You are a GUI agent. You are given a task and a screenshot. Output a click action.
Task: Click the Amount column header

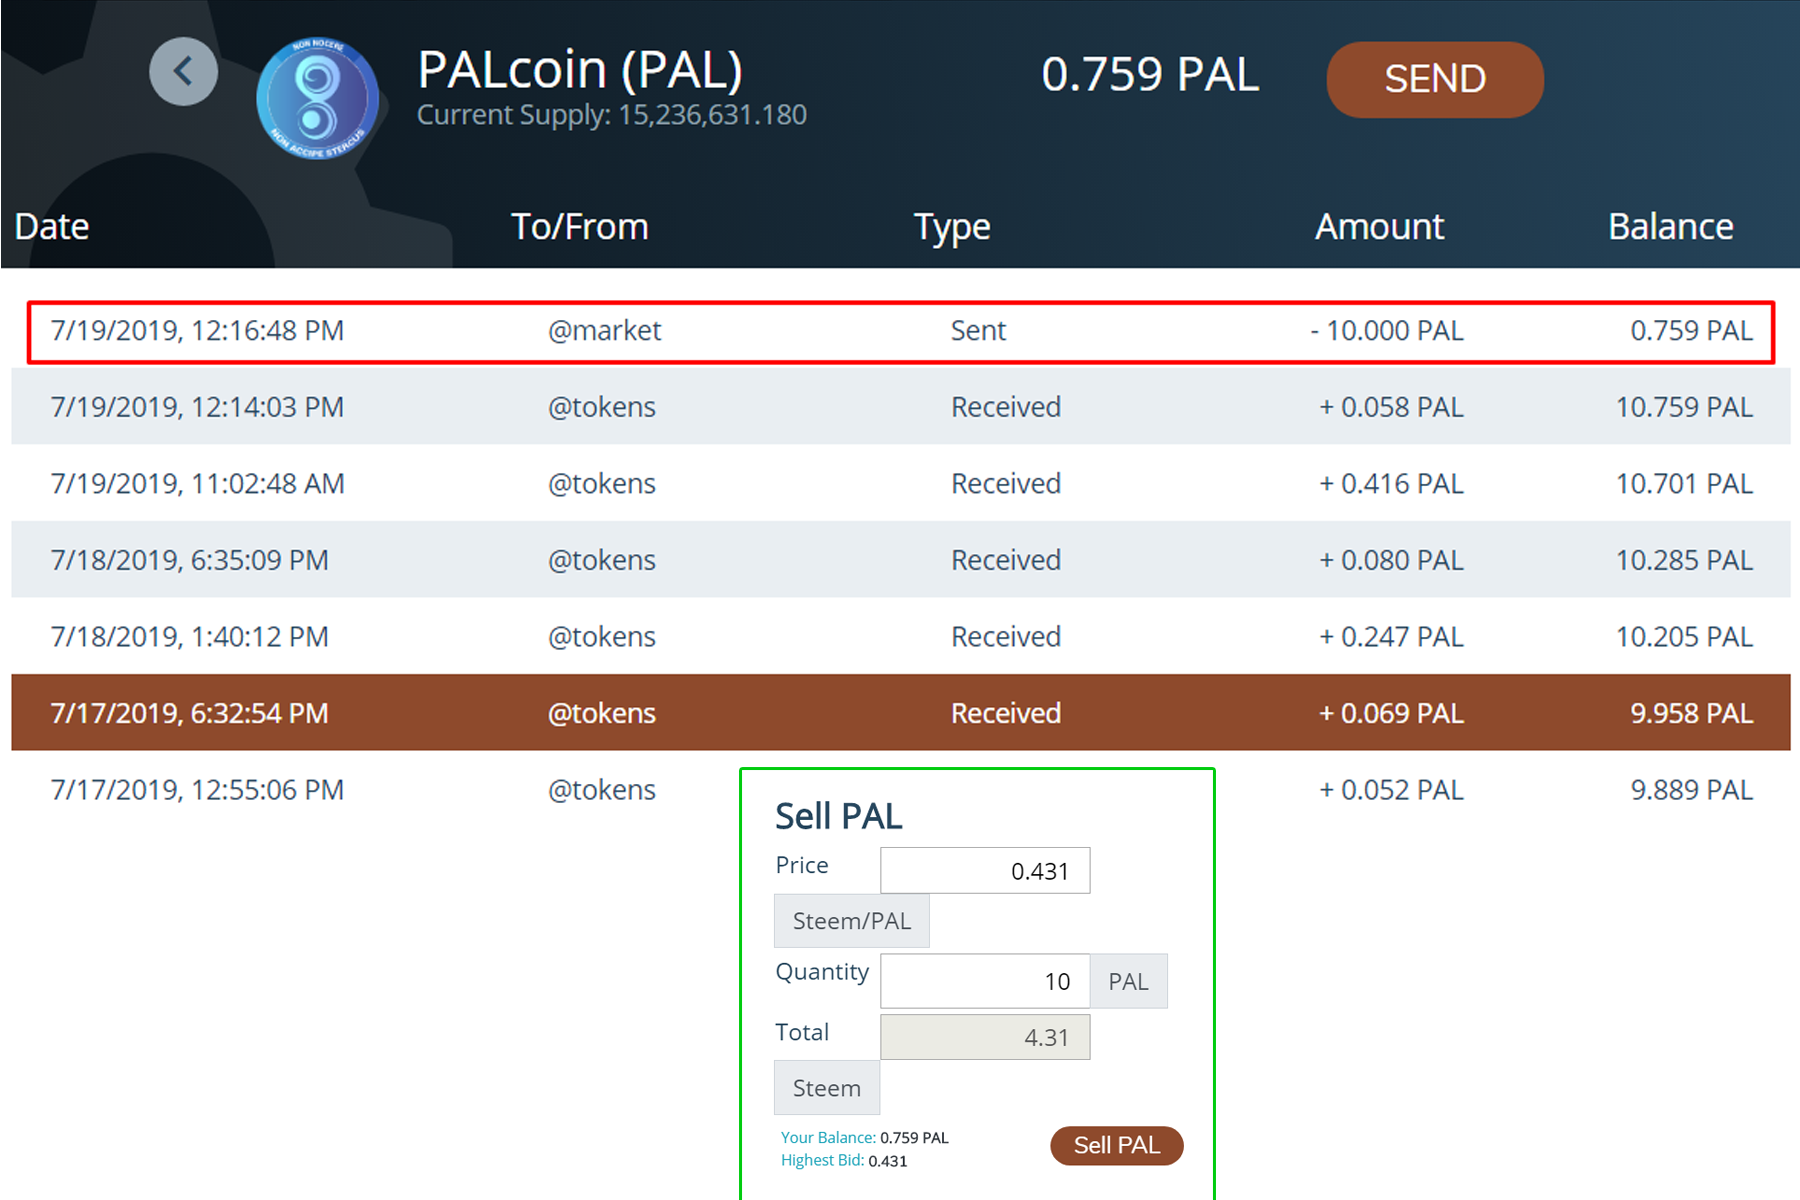tap(1378, 227)
